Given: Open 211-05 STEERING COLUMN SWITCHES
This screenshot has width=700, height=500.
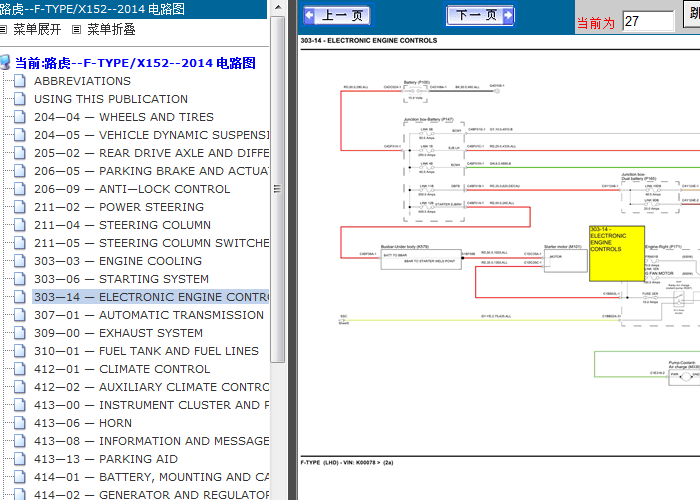Looking at the screenshot, I should (152, 243).
